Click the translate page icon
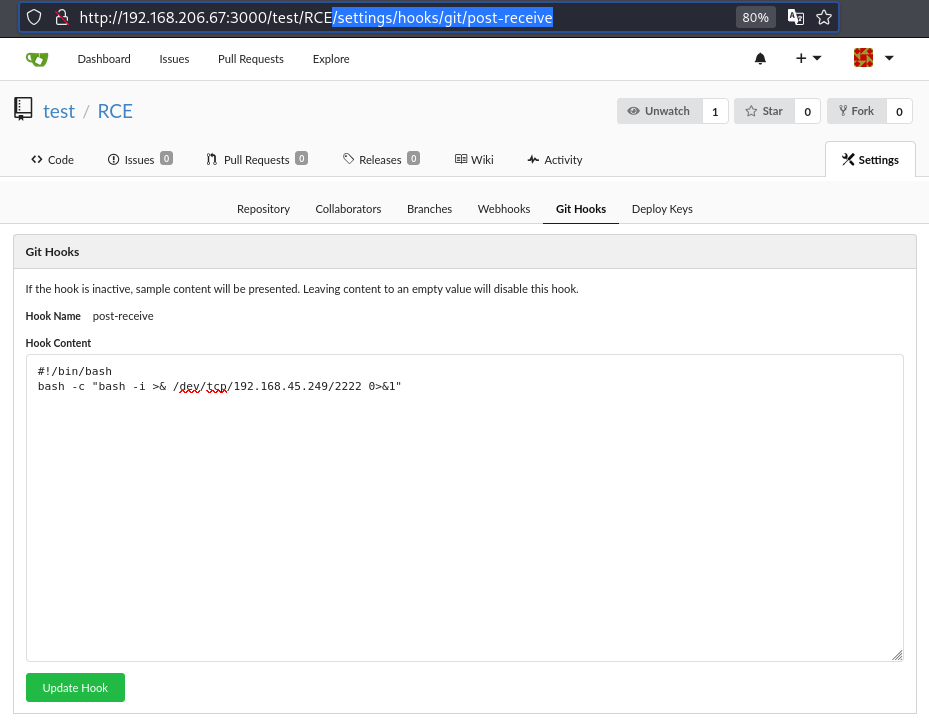The width and height of the screenshot is (929, 727). coord(796,17)
